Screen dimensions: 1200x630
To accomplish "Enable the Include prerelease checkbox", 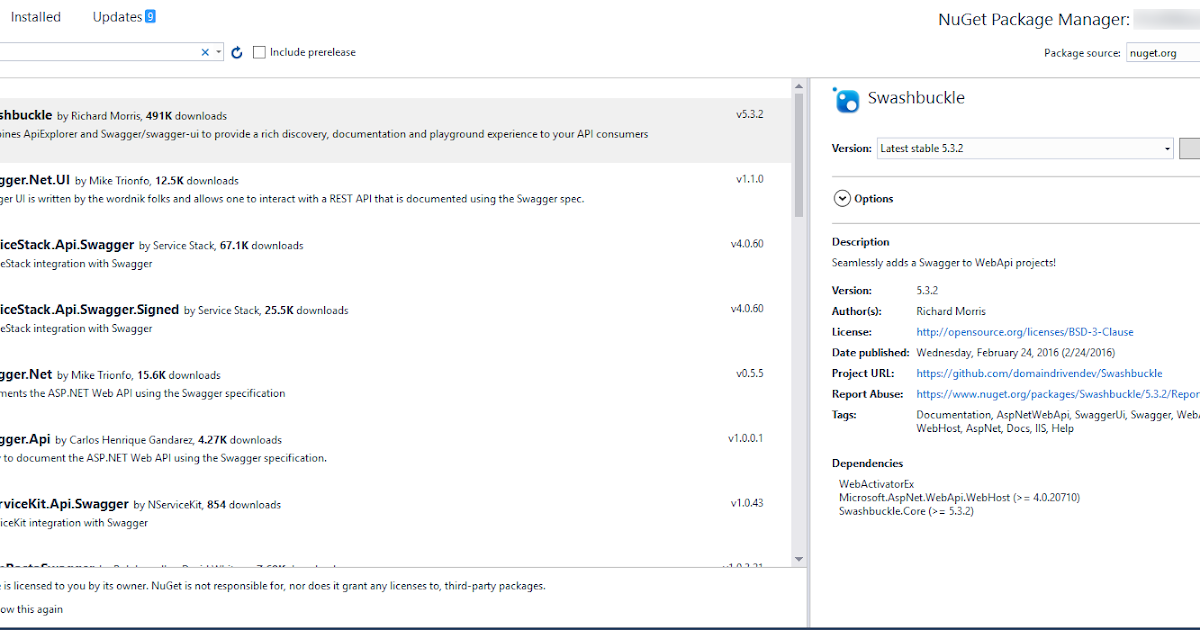I will coord(259,52).
